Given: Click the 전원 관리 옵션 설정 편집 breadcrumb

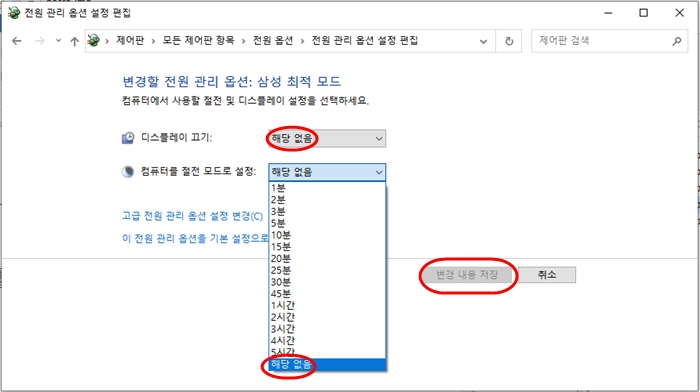Looking at the screenshot, I should click(365, 41).
